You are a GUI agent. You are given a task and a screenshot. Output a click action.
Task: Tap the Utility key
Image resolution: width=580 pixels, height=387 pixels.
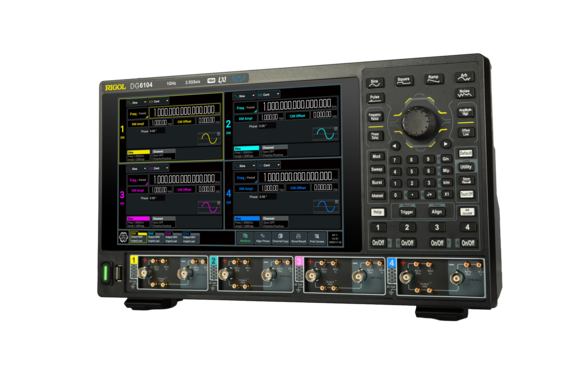[x=466, y=167]
